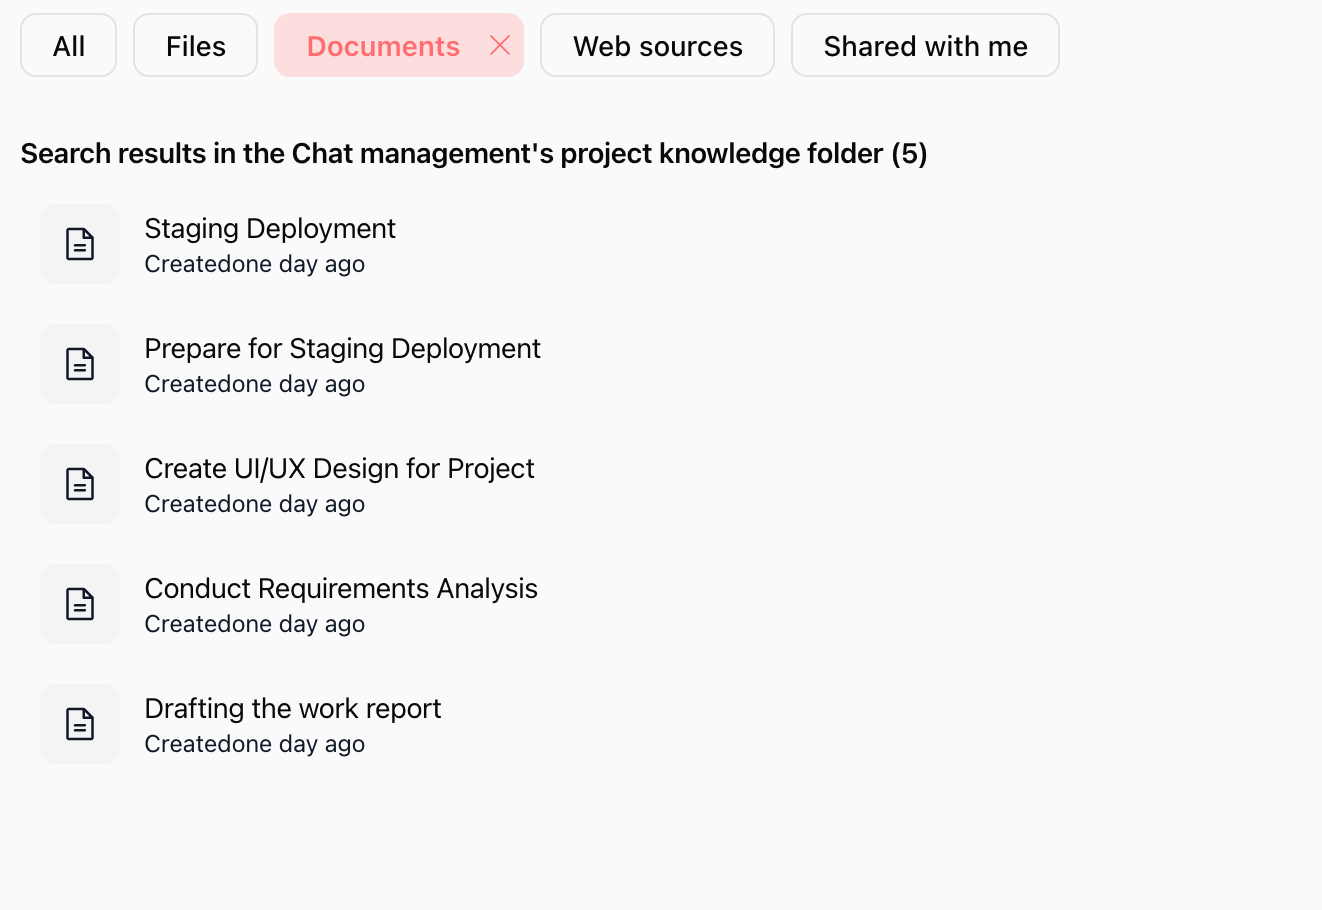Click the Conduct Requirements Analysis document icon
Image resolution: width=1322 pixels, height=910 pixels.
coord(80,604)
